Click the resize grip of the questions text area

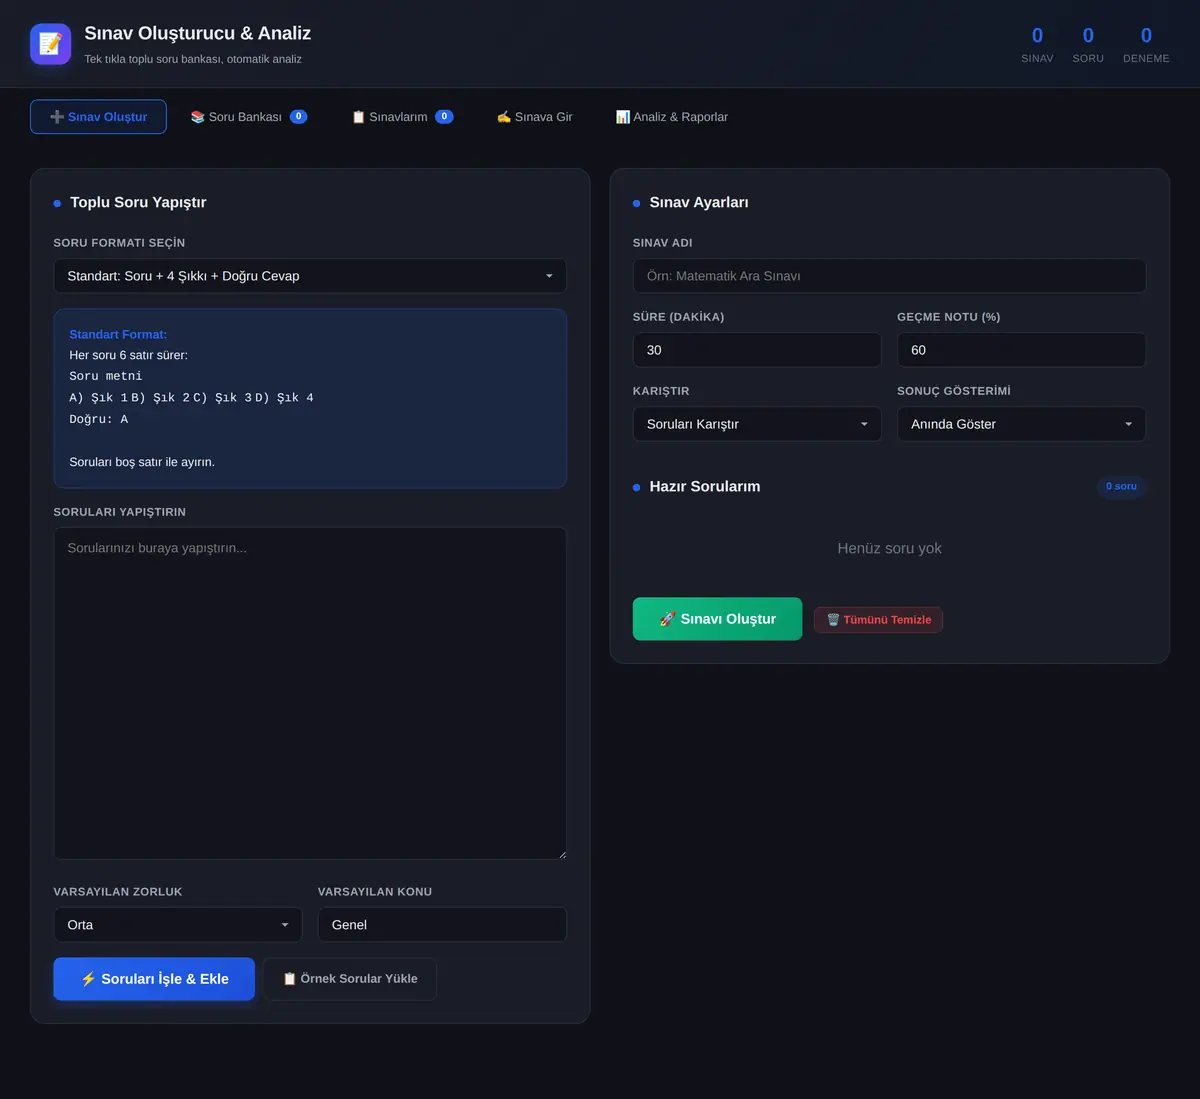click(x=561, y=853)
